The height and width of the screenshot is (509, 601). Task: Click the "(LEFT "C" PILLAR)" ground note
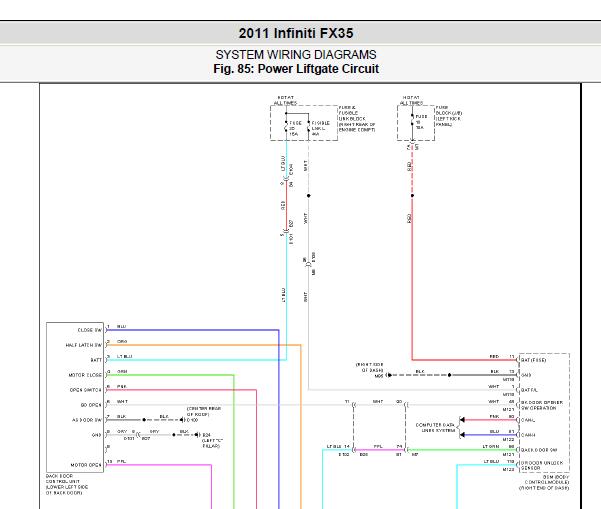[x=212, y=443]
